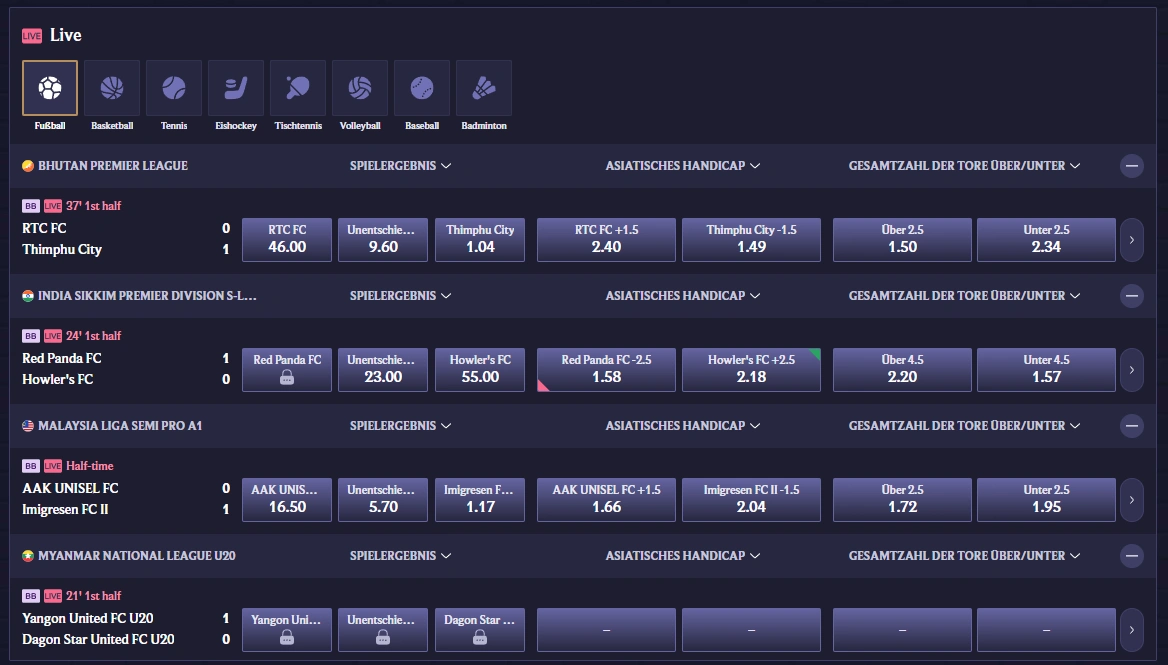1168x665 pixels.
Task: Open the Dagon Star United FC U20 match
Action: tap(98, 640)
